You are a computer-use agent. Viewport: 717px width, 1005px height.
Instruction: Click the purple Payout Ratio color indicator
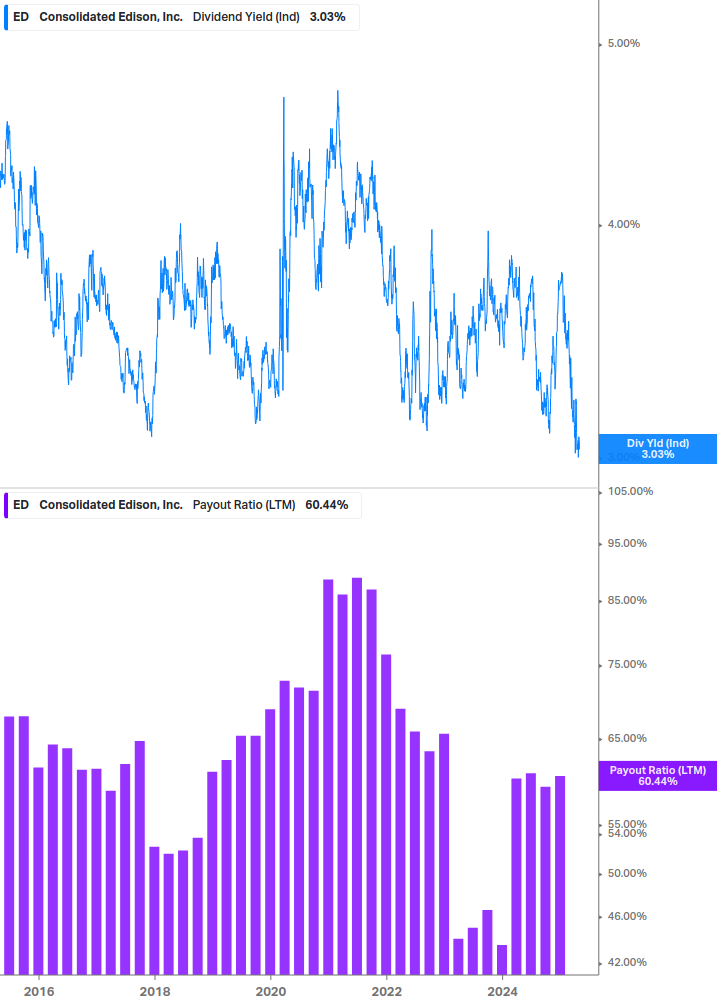tap(6, 505)
